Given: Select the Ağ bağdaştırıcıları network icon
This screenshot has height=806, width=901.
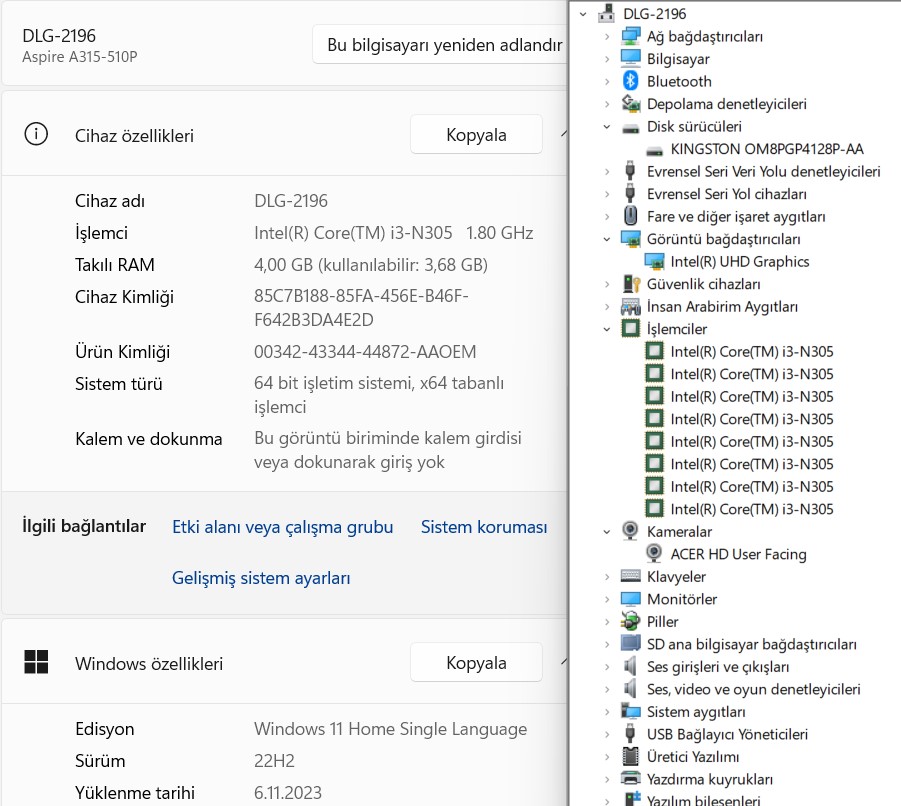Looking at the screenshot, I should (630, 36).
